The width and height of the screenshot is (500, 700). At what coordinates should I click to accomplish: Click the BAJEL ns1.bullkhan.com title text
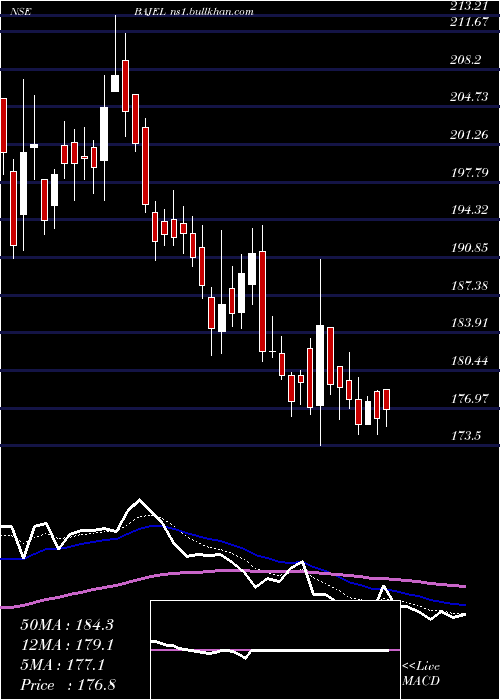point(193,12)
